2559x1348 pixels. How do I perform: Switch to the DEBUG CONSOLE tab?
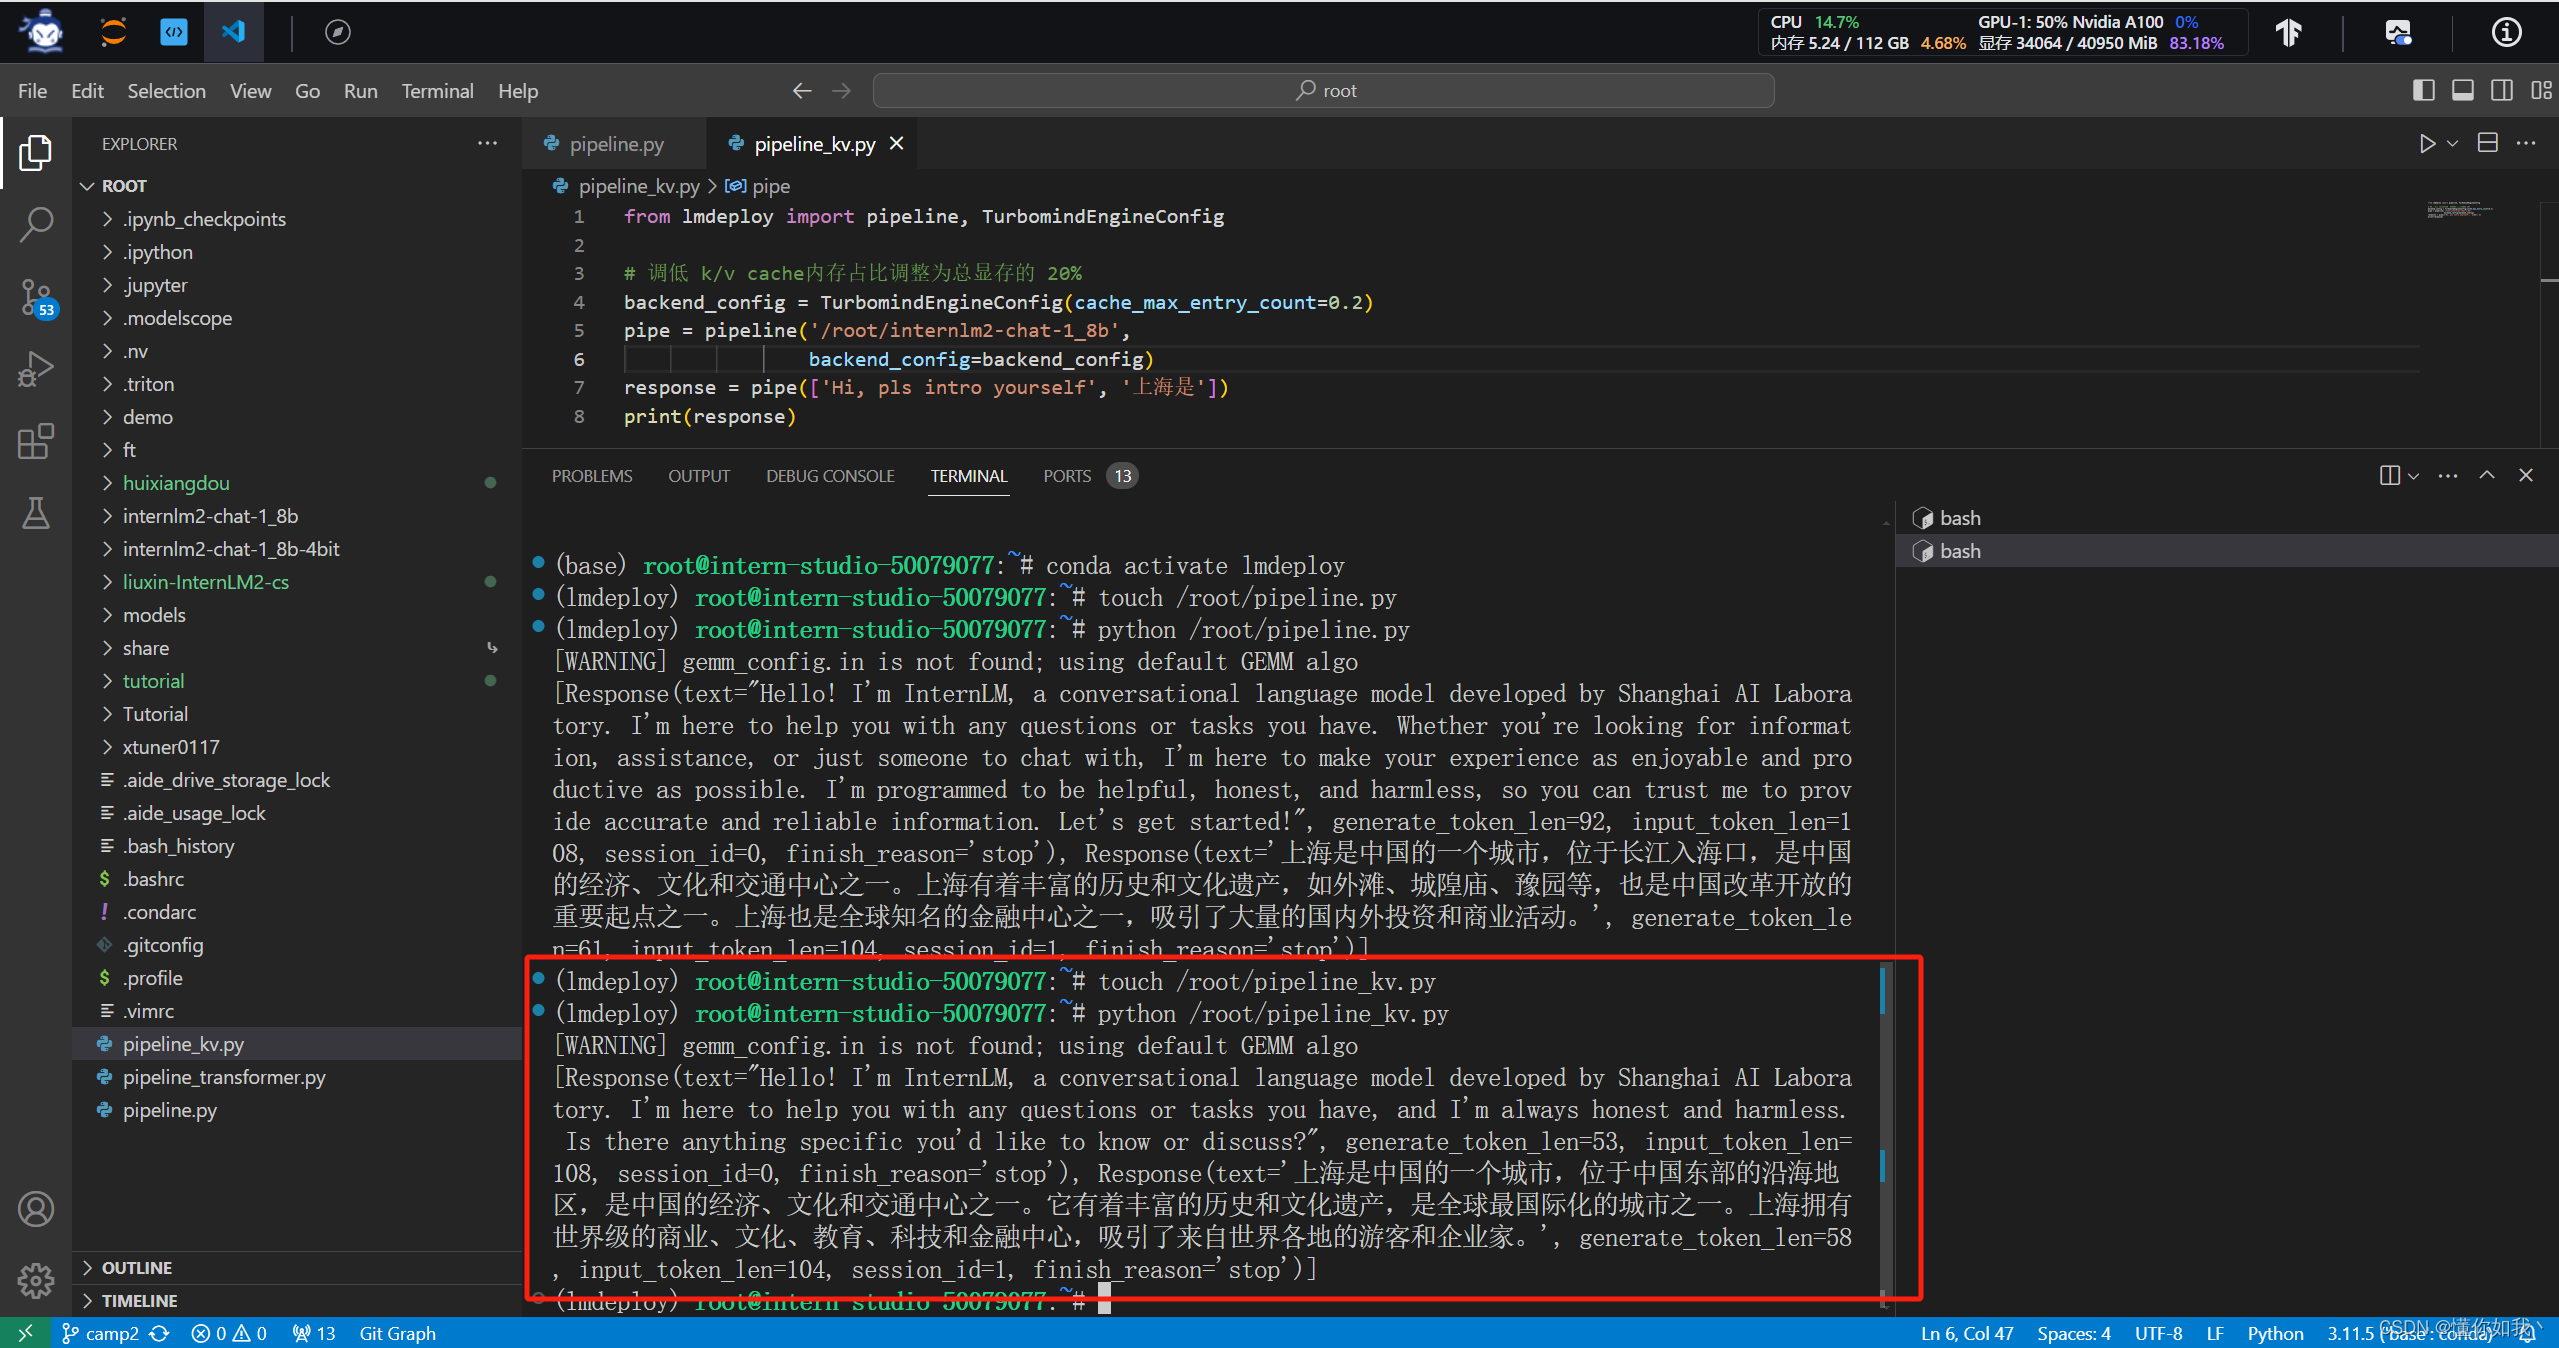coord(830,476)
